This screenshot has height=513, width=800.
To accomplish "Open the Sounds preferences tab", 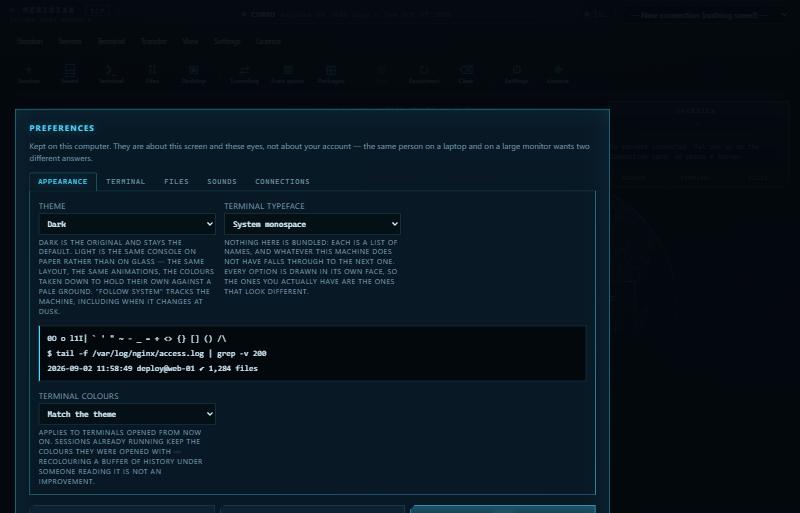I will click(x=222, y=182).
